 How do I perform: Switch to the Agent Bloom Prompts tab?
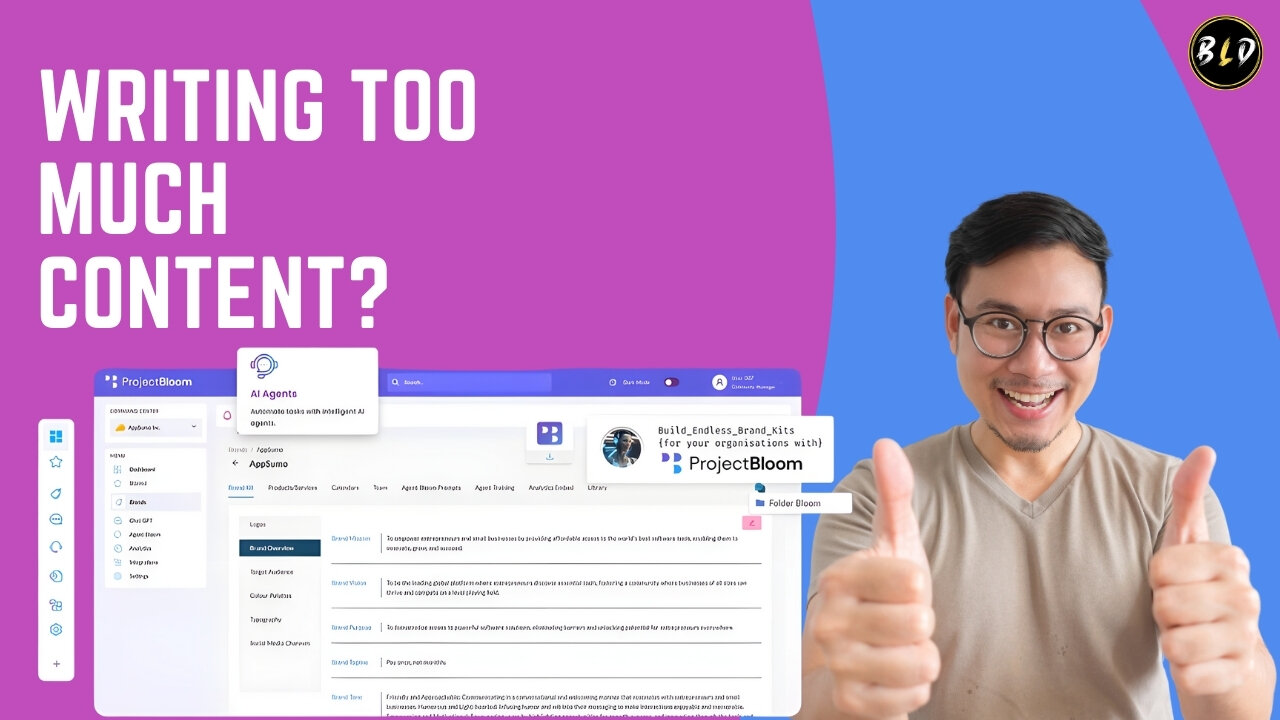click(x=431, y=488)
